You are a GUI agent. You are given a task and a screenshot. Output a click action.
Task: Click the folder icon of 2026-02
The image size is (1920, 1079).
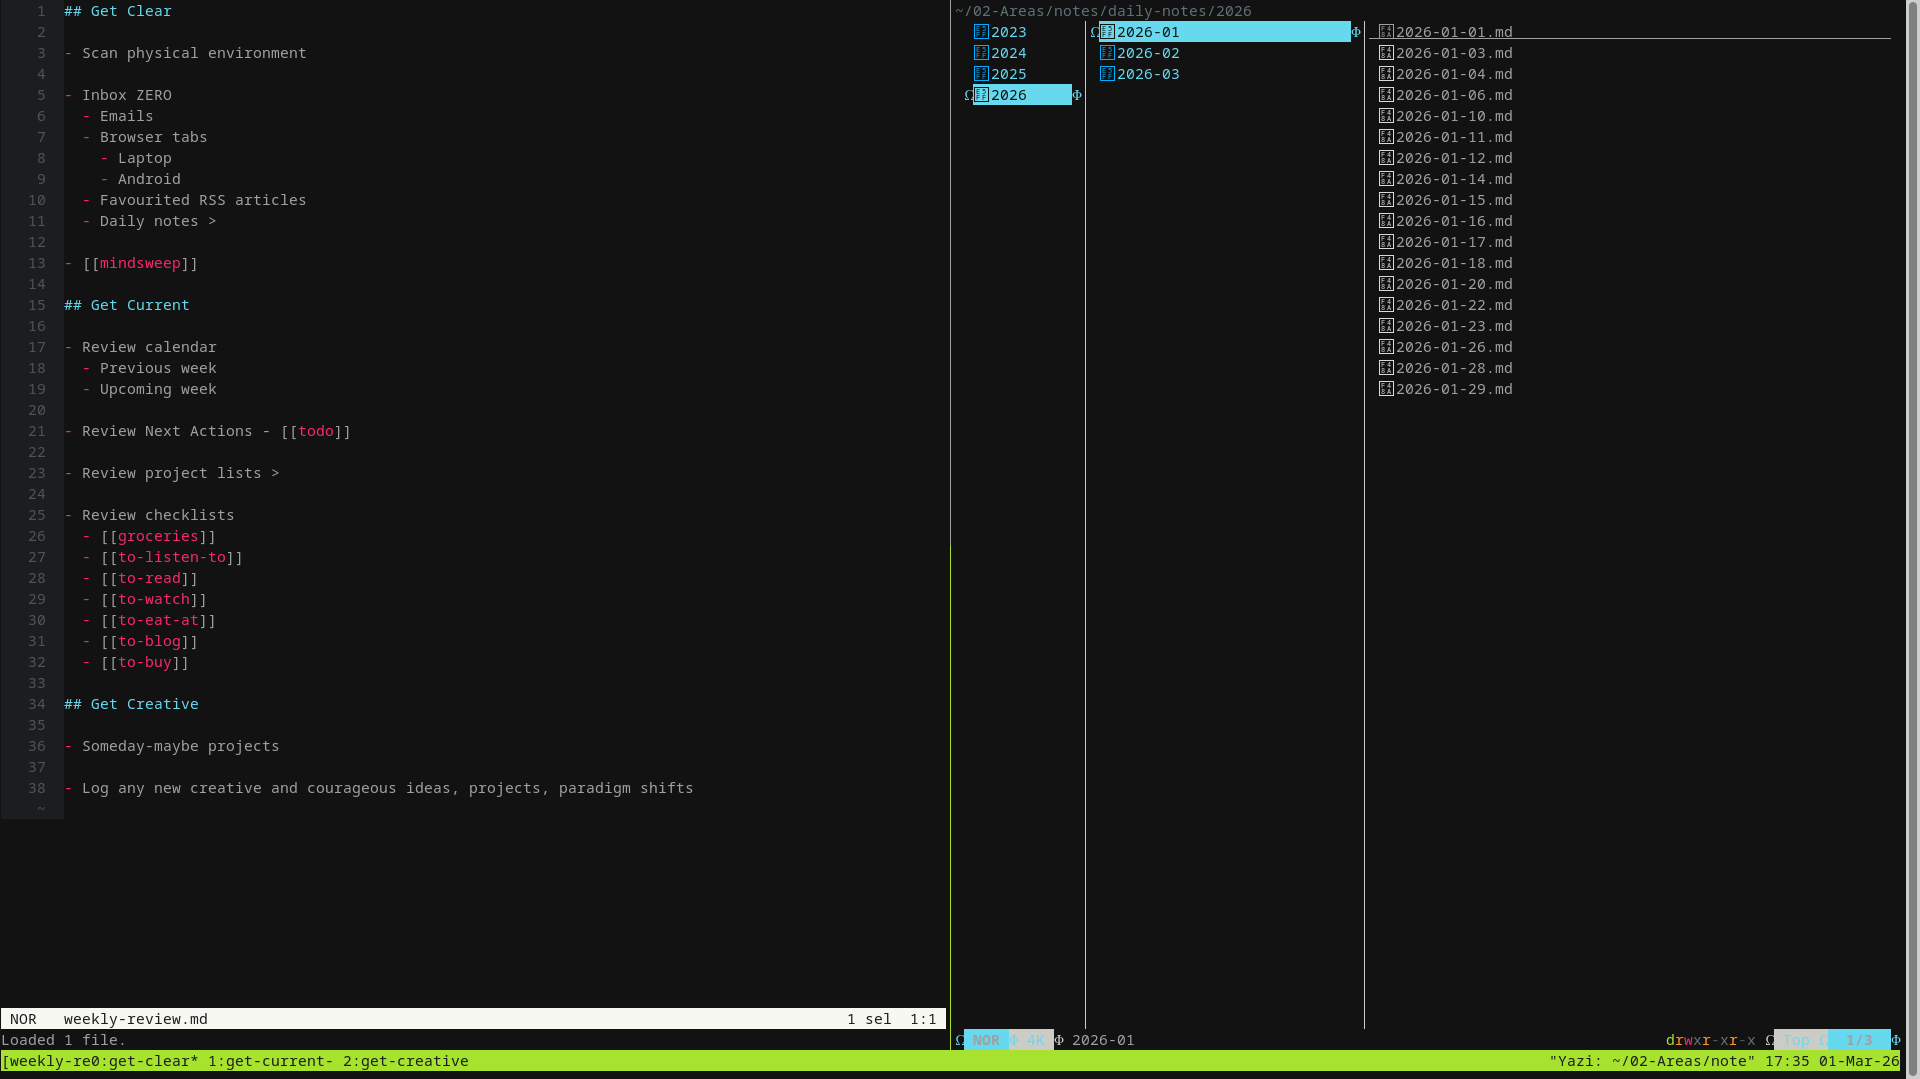pyautogui.click(x=1107, y=53)
